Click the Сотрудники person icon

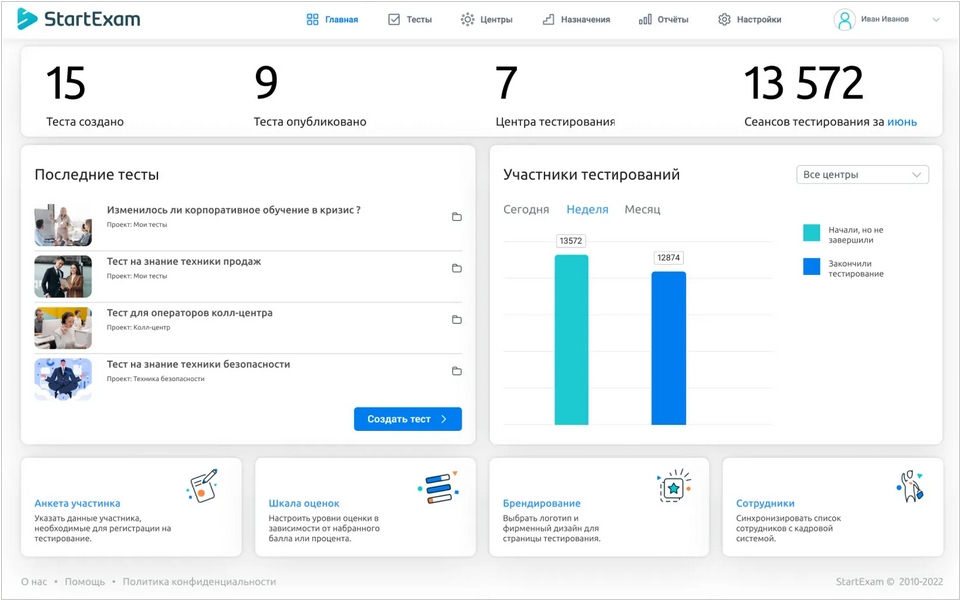[x=909, y=486]
